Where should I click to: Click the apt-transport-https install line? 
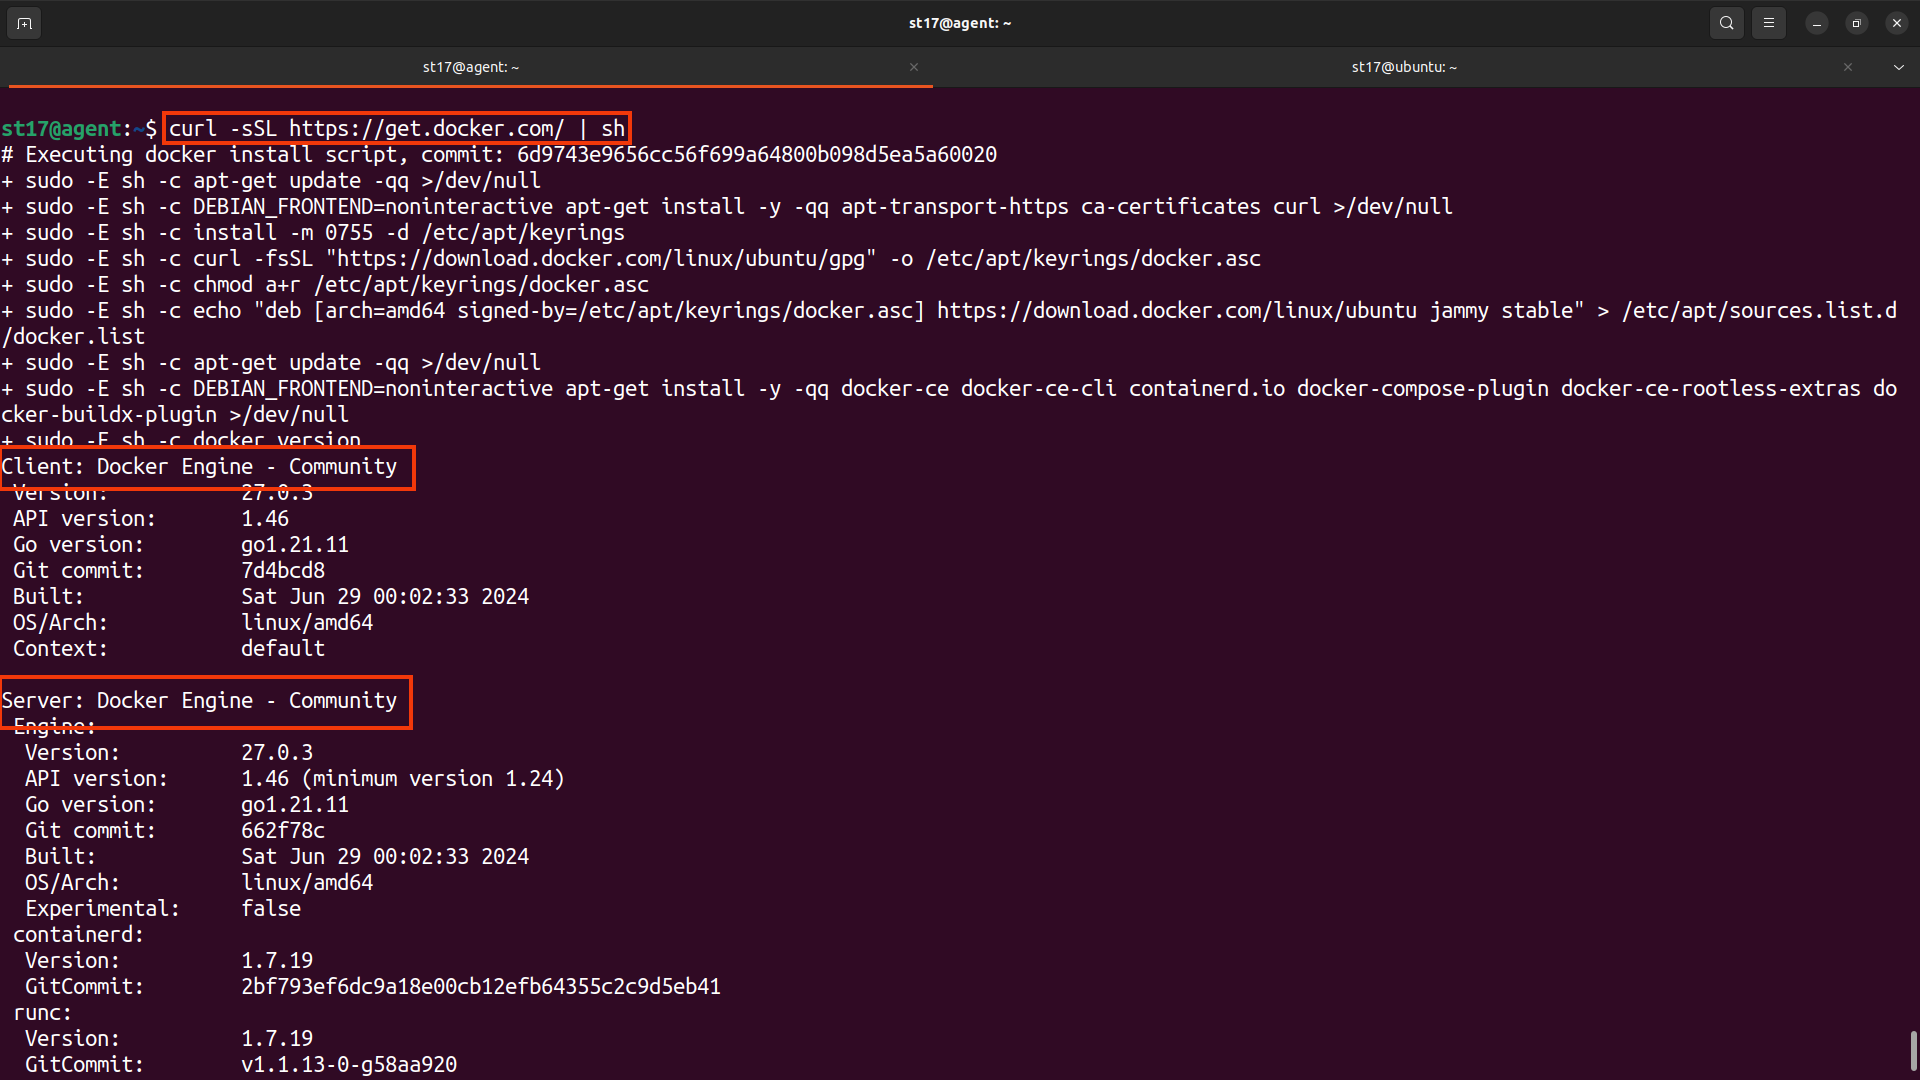(x=727, y=207)
